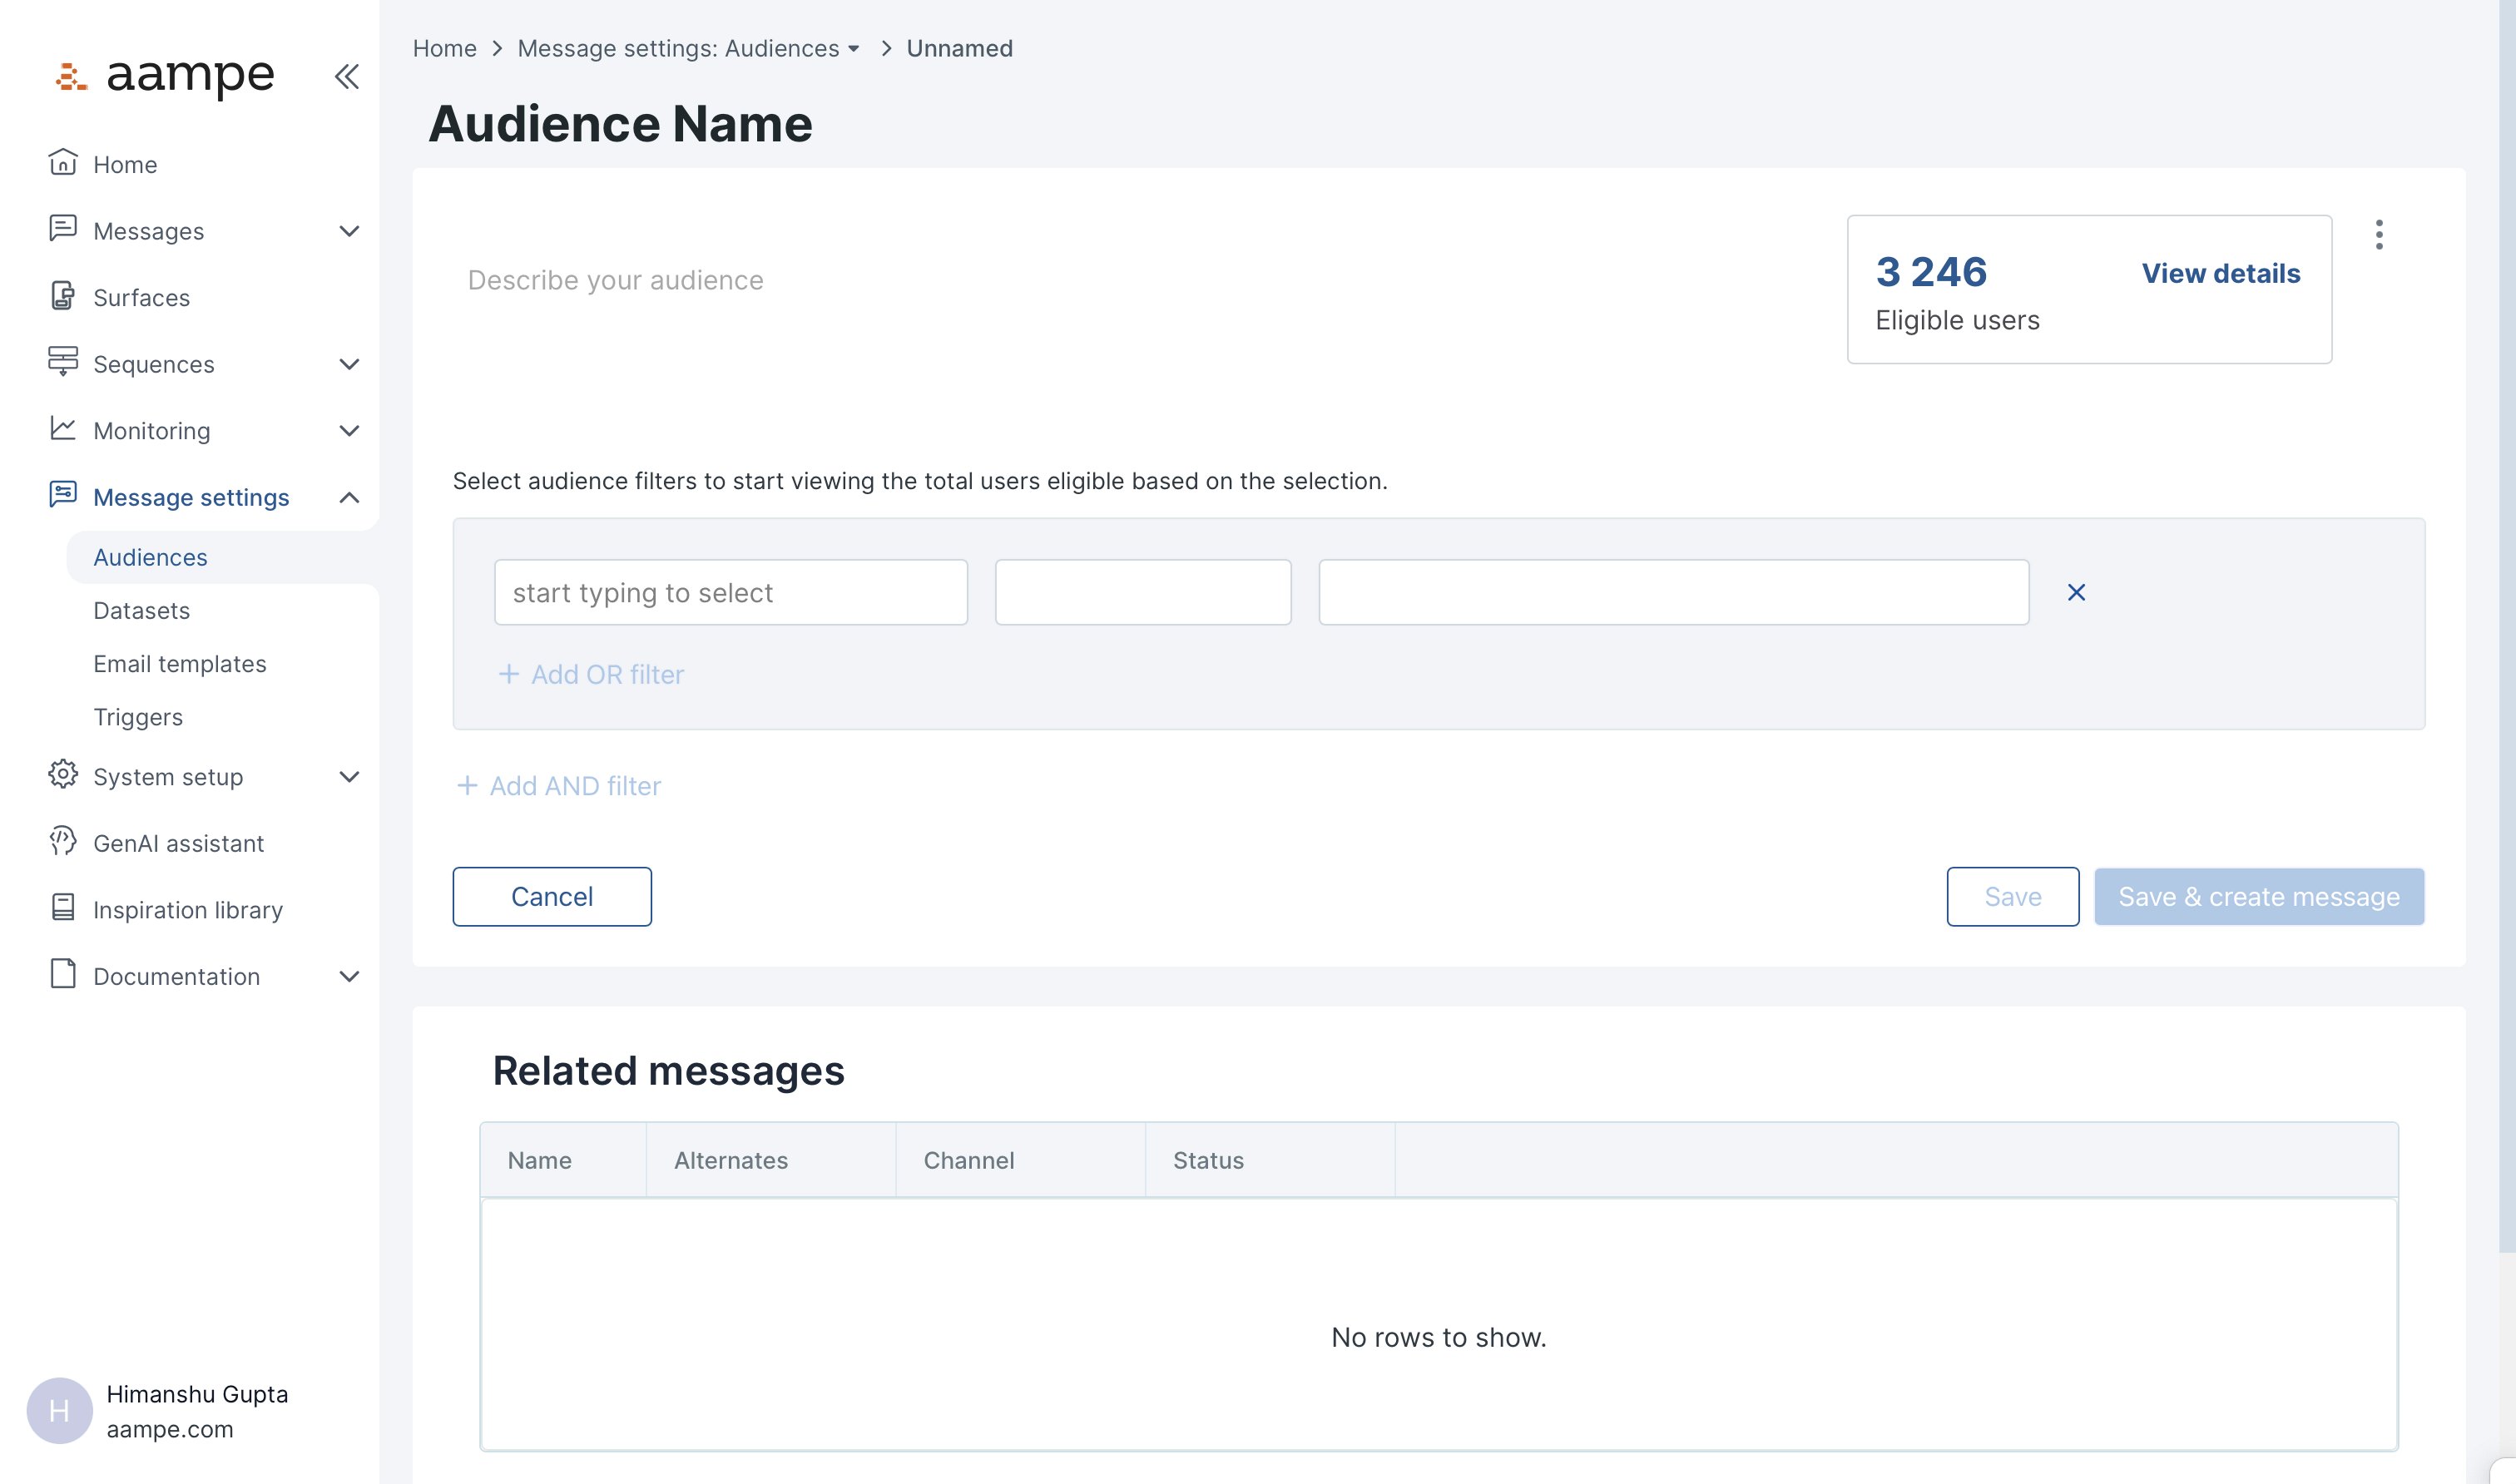Click the Home house icon in sidebar
Screen dimensions: 2516x1484
tap(62, 162)
